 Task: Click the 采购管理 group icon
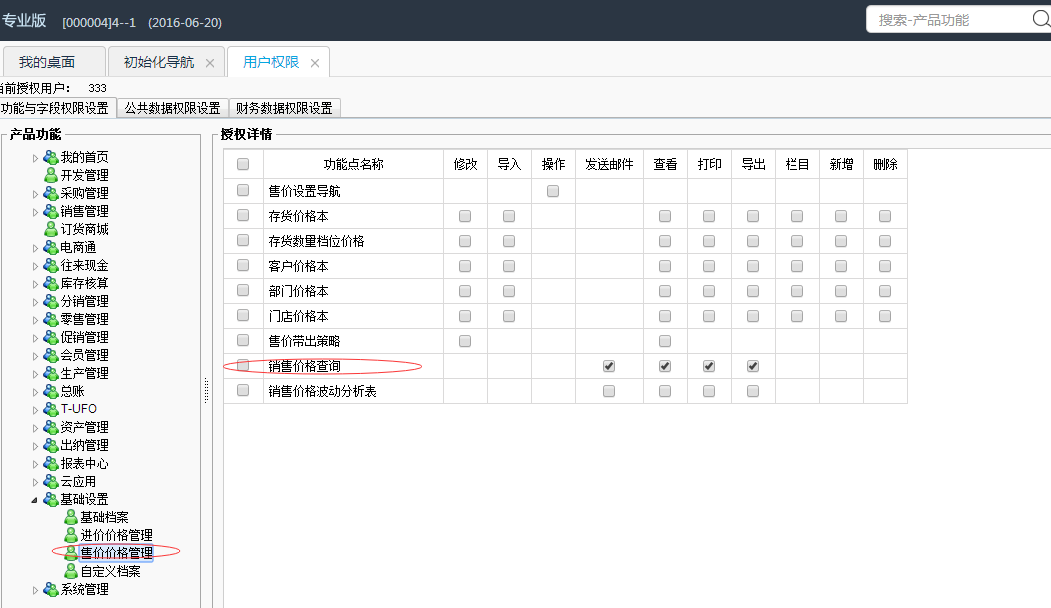[x=50, y=193]
